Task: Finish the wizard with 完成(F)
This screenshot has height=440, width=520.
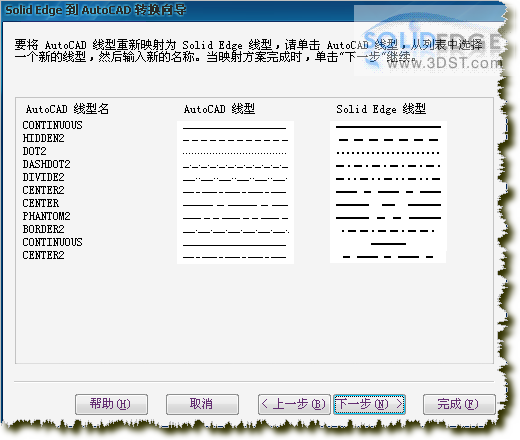Action: (x=459, y=404)
